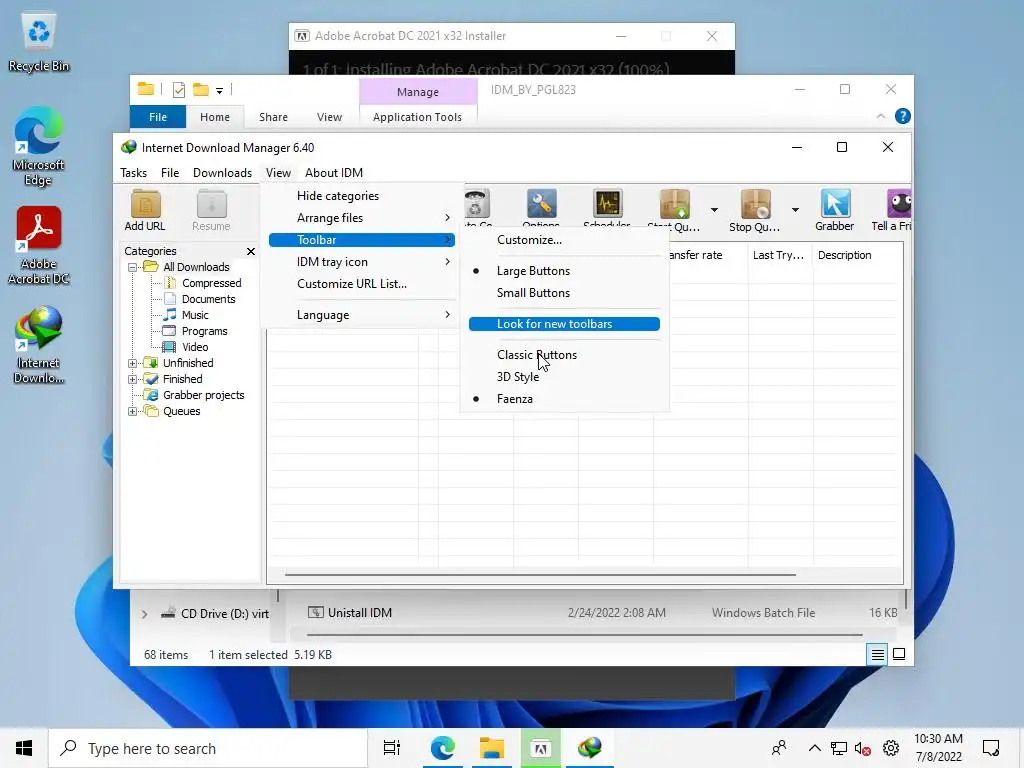Select the Faenza toolbar style
1024x768 pixels.
pos(564,399)
